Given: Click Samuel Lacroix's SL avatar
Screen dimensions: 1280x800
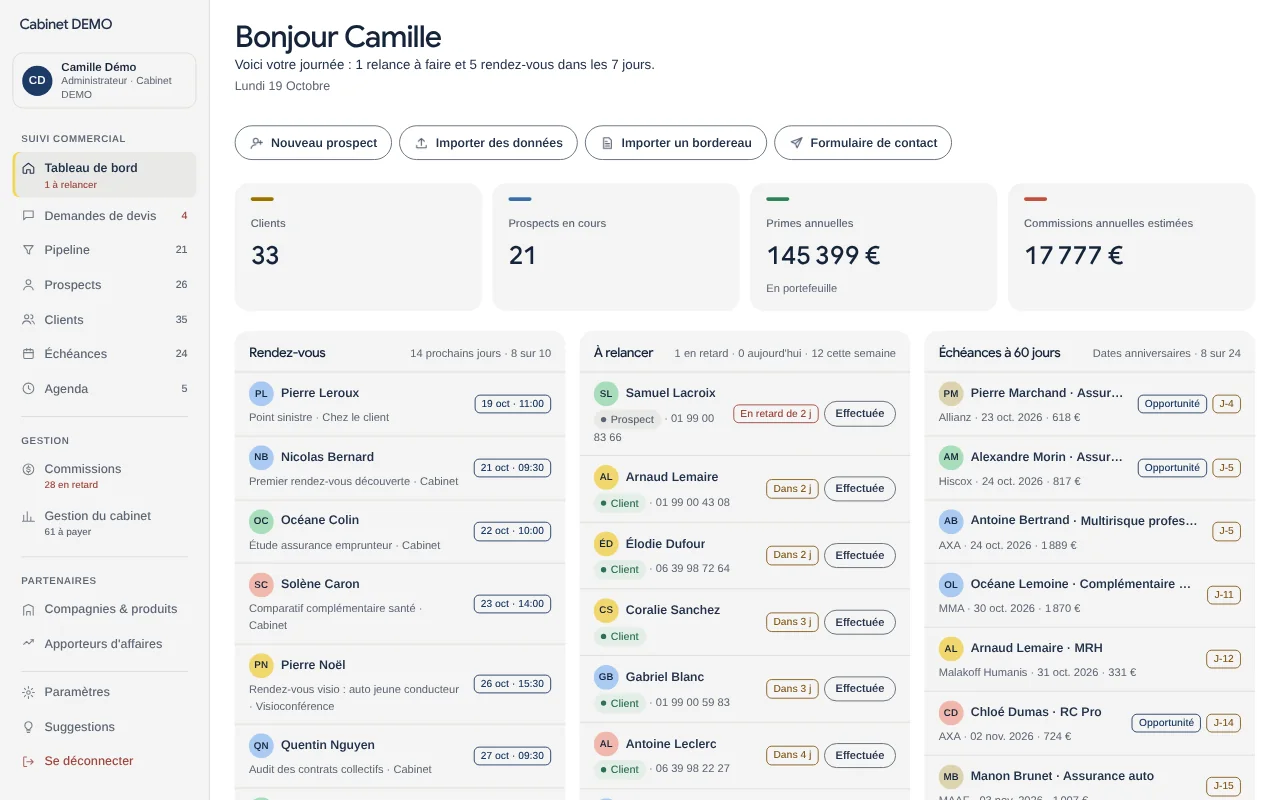Looking at the screenshot, I should click(606, 393).
